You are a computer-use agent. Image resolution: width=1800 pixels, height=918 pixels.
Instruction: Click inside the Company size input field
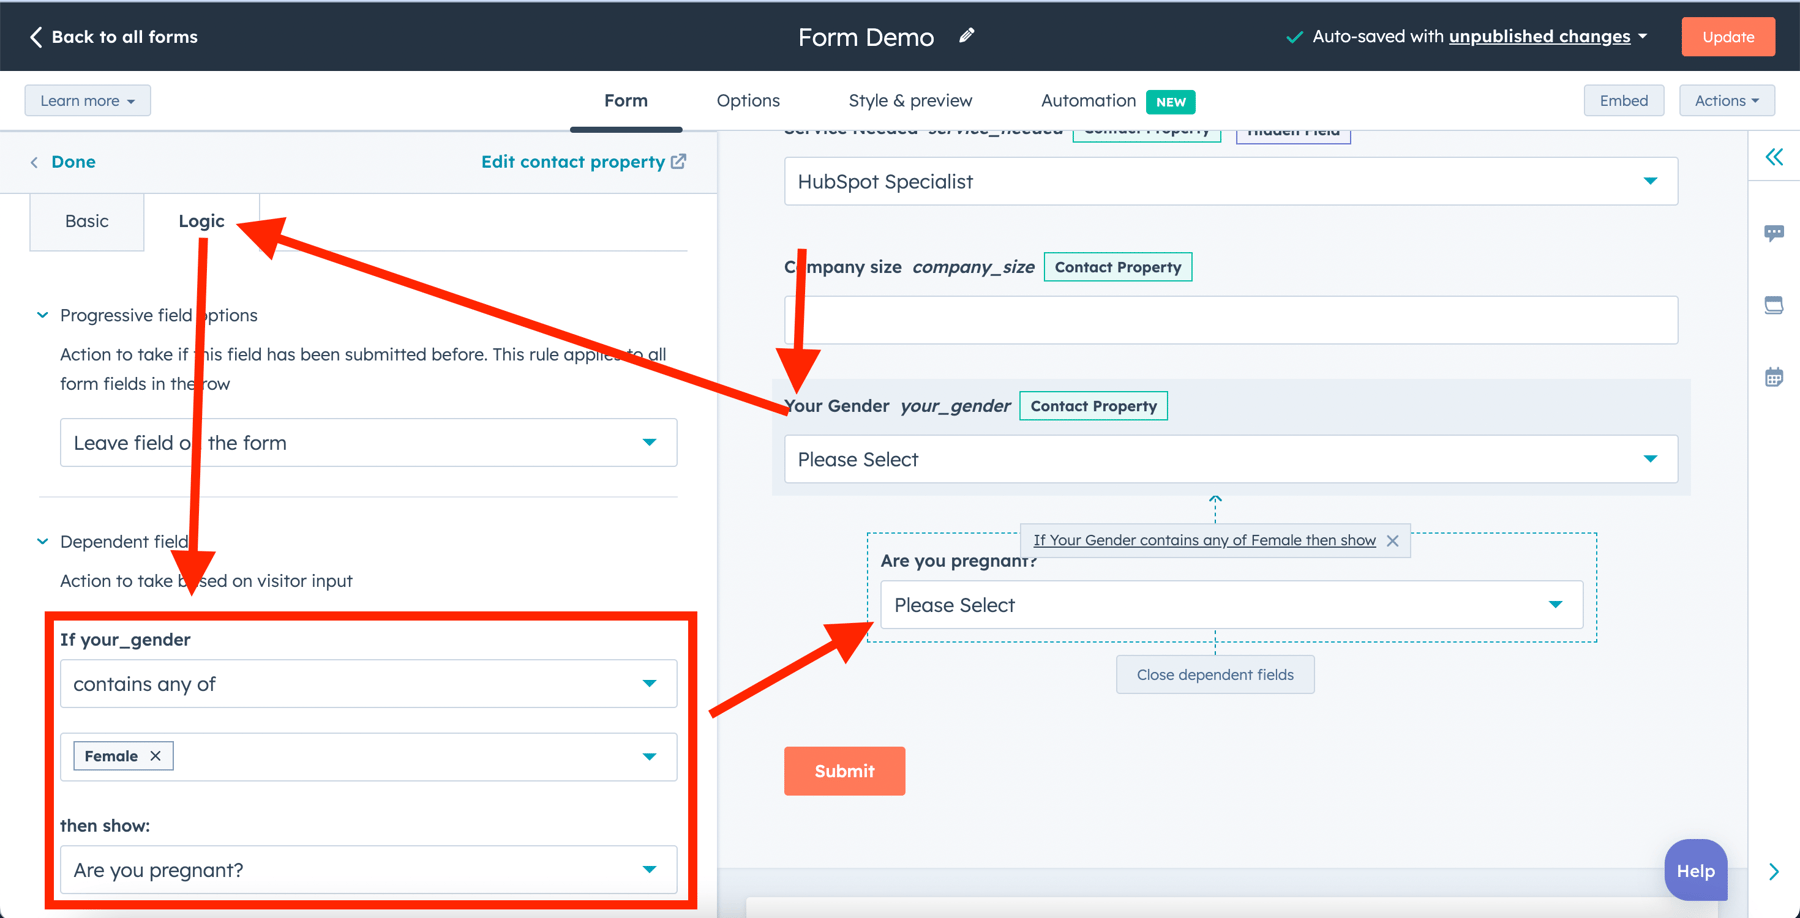pyautogui.click(x=1230, y=320)
